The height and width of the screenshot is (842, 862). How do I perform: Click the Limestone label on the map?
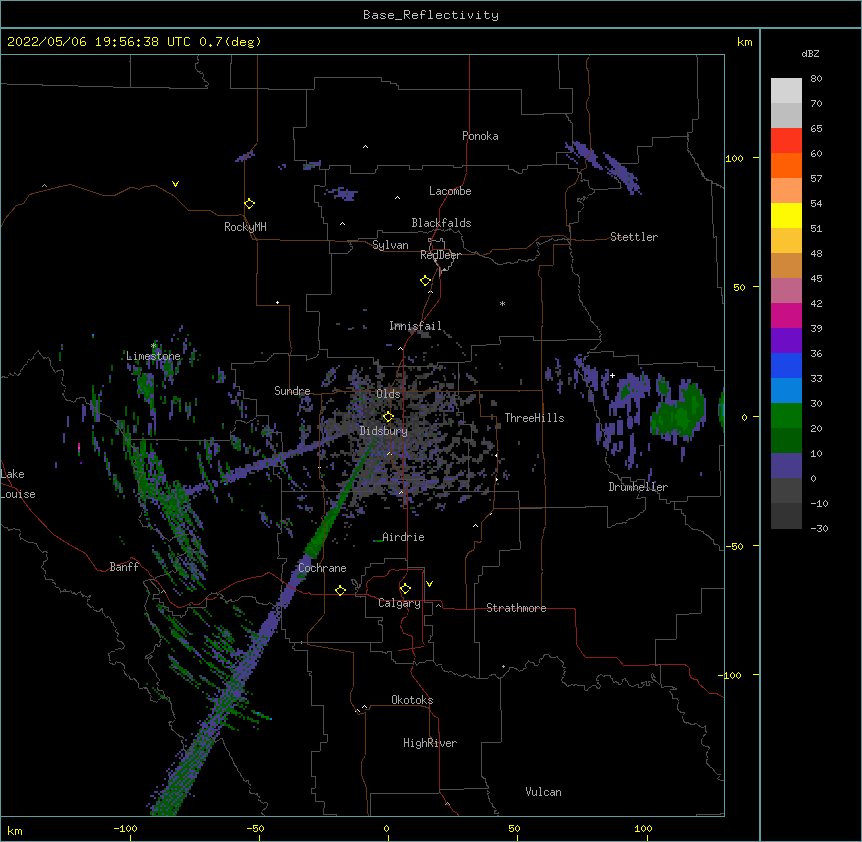click(153, 356)
